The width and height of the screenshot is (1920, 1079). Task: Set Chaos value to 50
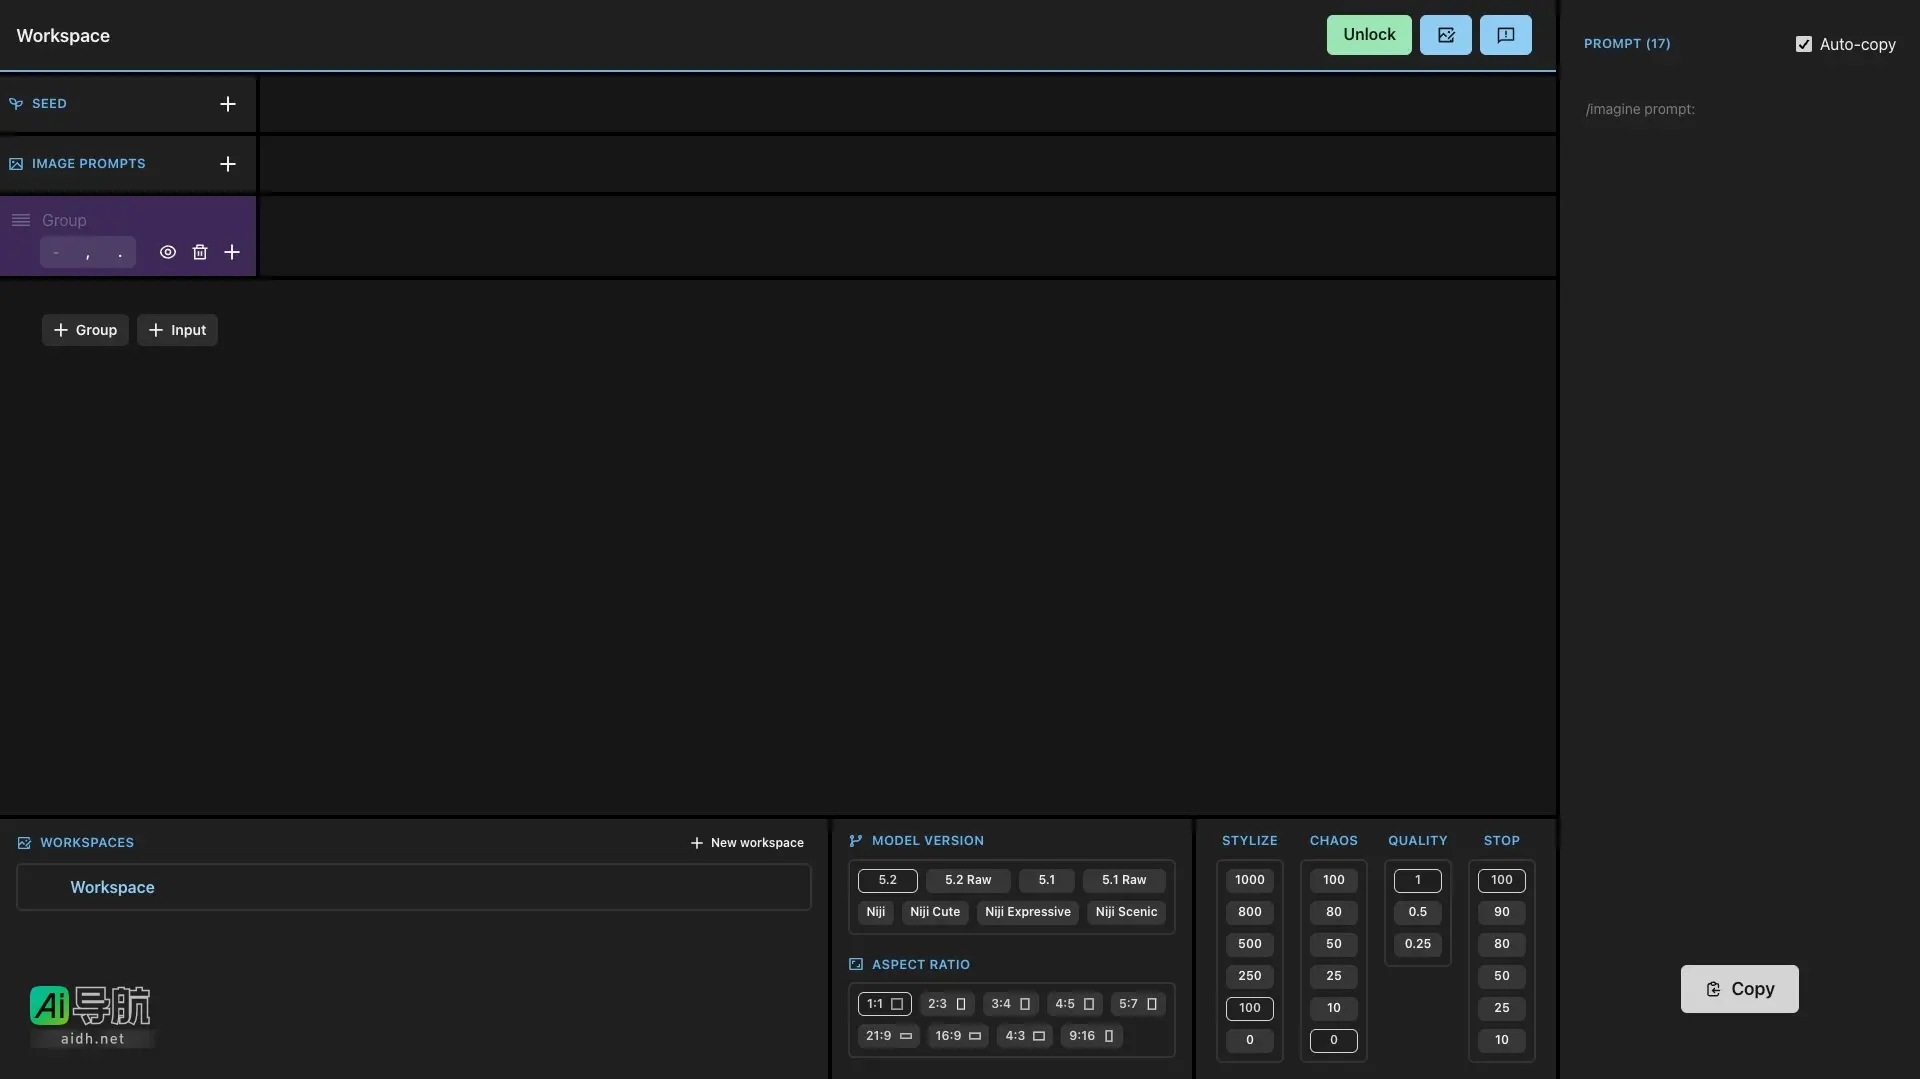(x=1333, y=944)
